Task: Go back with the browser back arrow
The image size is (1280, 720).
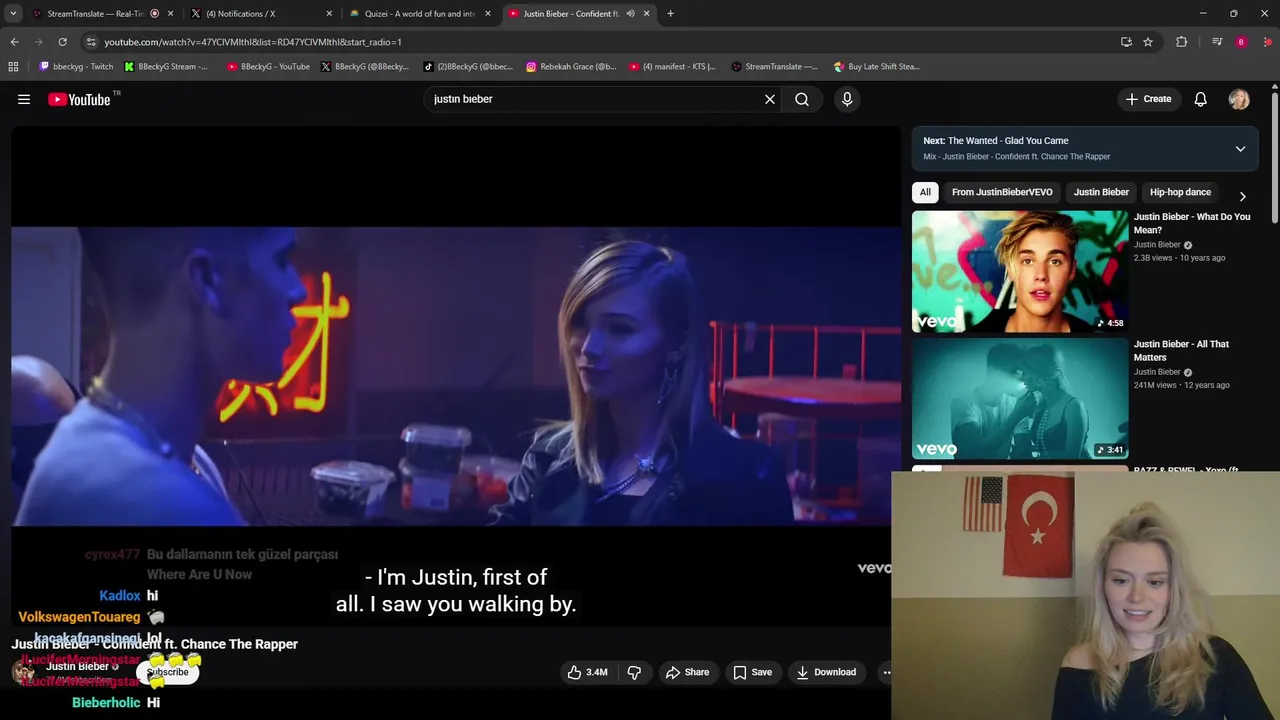Action: [x=14, y=42]
